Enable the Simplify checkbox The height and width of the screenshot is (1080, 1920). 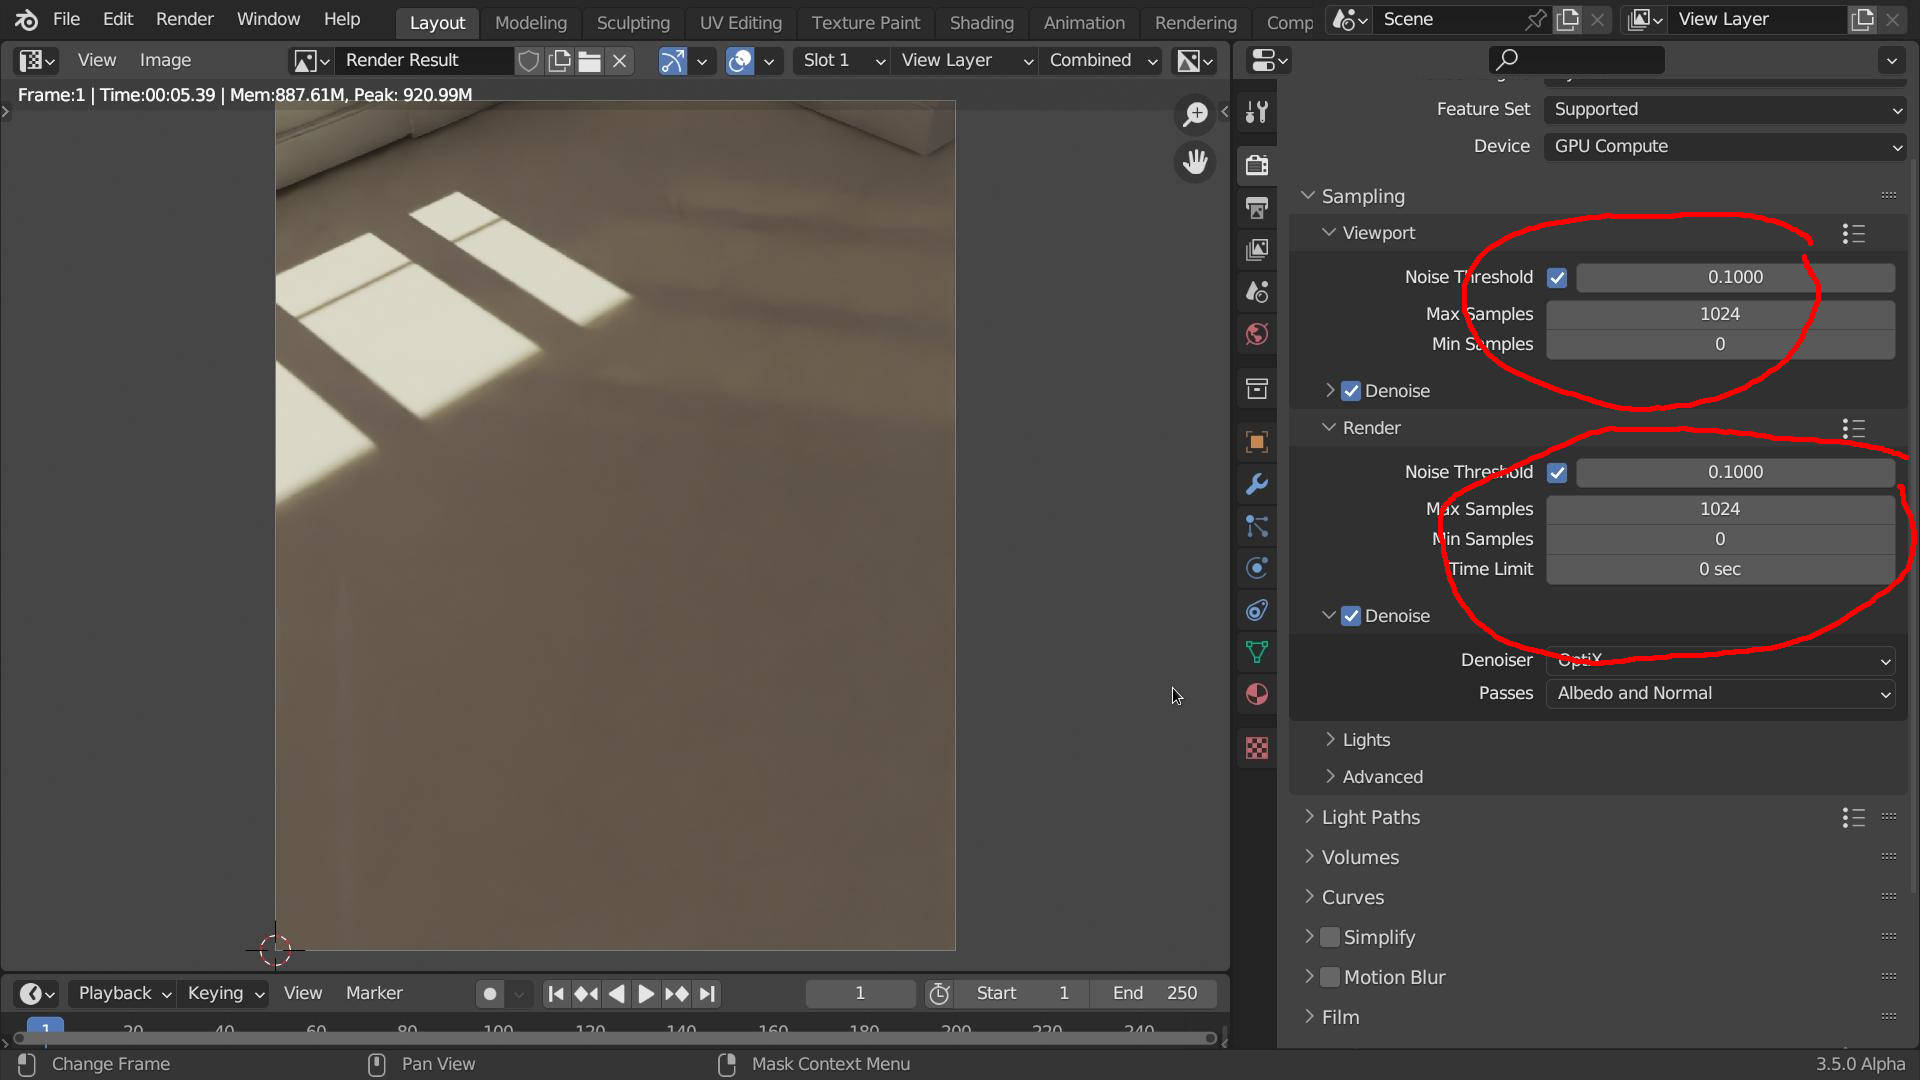(1330, 937)
